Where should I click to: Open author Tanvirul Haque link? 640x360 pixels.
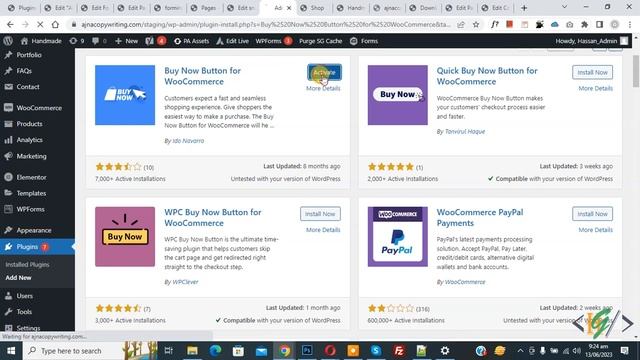click(x=465, y=131)
